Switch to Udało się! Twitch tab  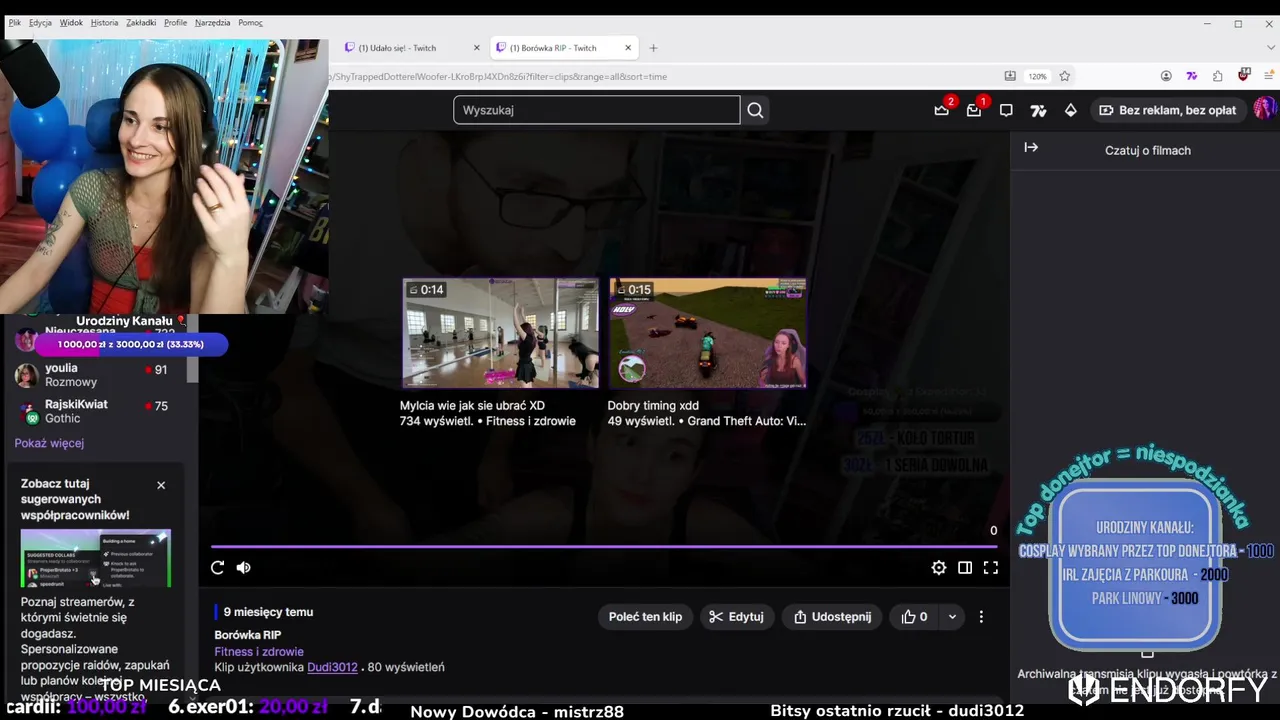tap(410, 48)
